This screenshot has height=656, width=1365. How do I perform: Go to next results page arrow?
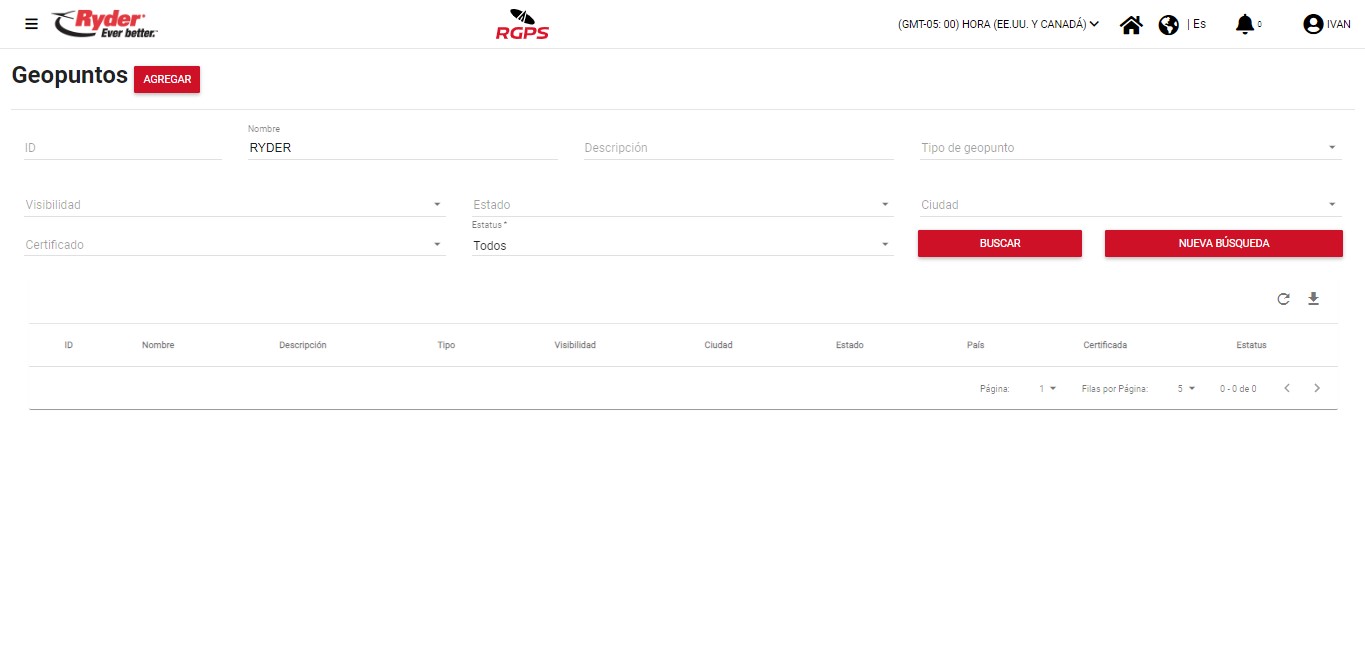tap(1317, 388)
